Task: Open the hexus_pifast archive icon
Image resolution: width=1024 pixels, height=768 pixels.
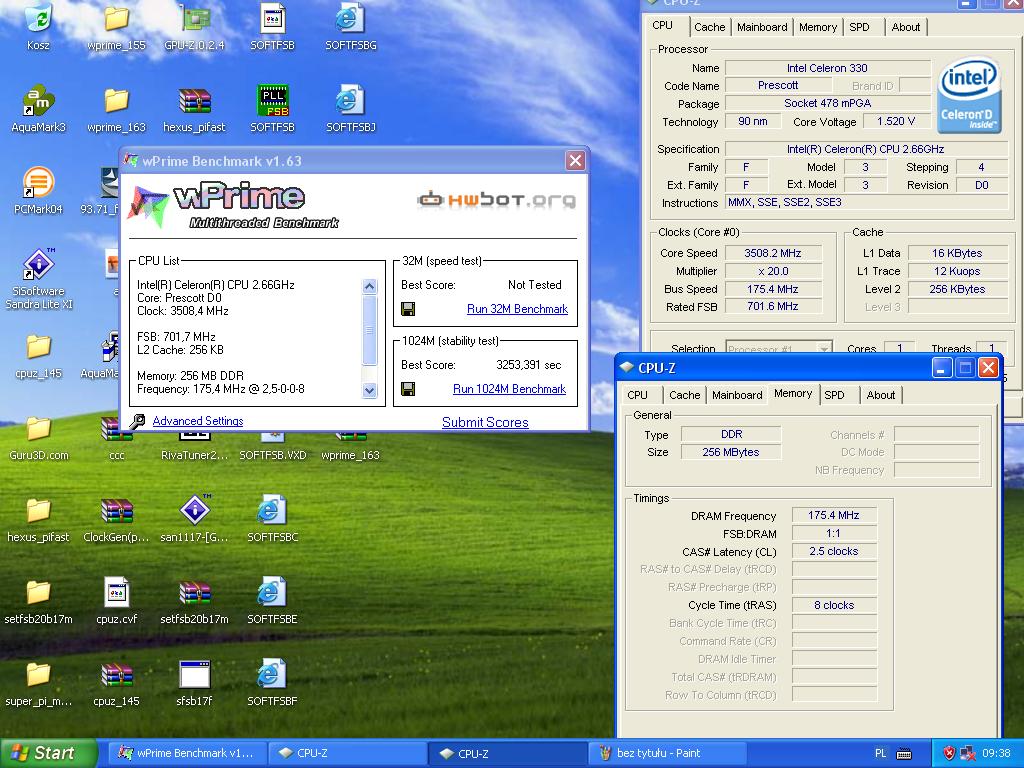Action: pyautogui.click(x=195, y=101)
